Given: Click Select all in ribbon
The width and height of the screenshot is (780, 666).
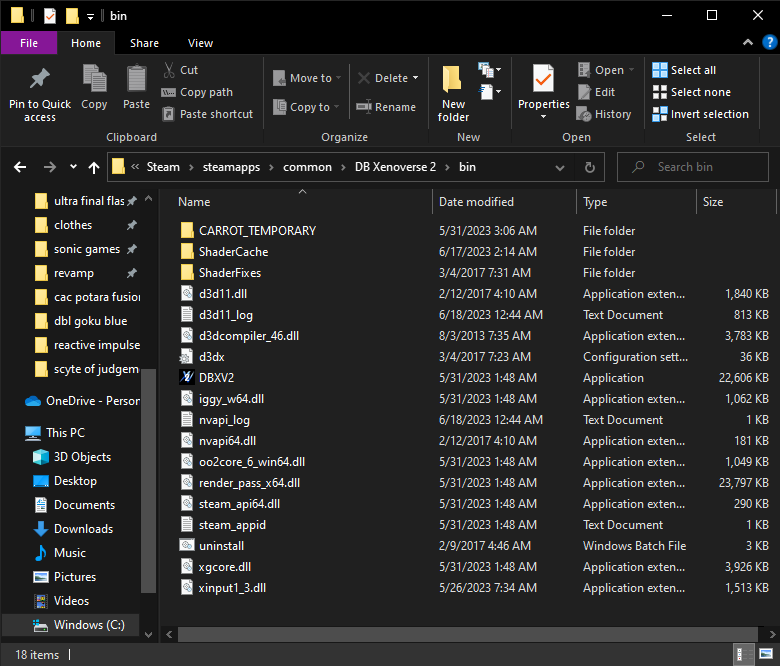Looking at the screenshot, I should point(684,70).
